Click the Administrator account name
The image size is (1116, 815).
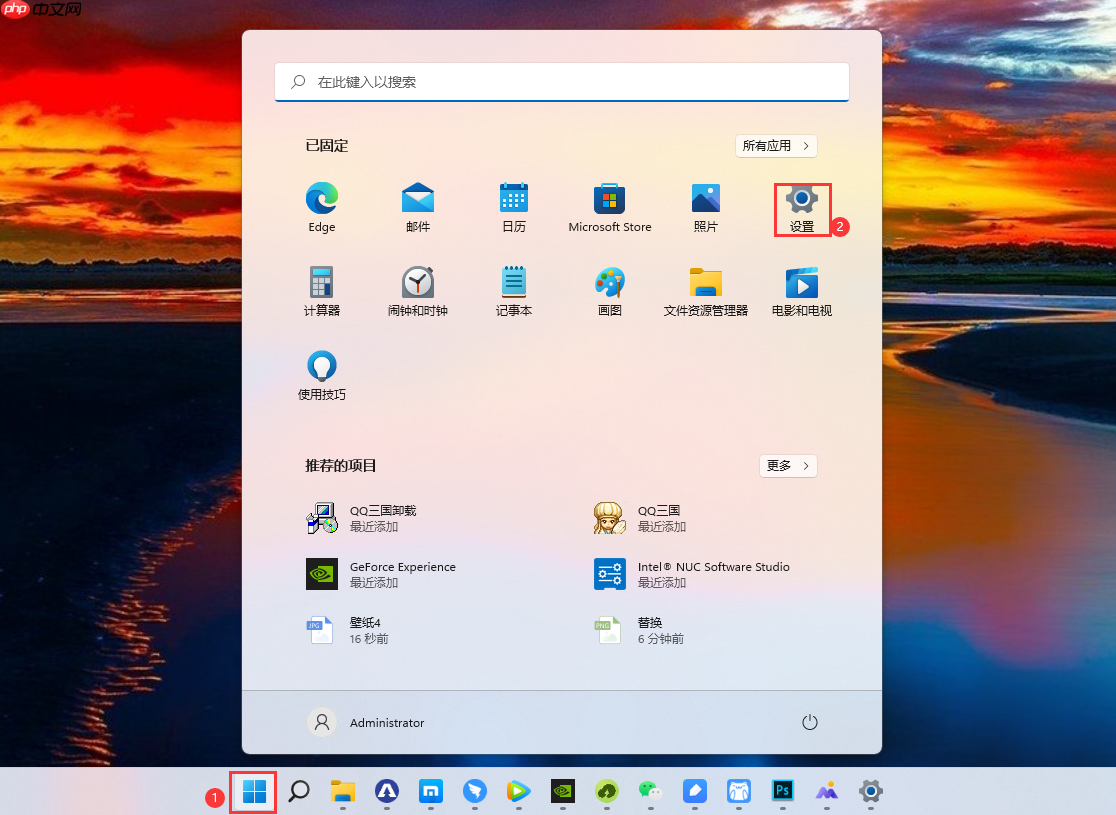(387, 722)
